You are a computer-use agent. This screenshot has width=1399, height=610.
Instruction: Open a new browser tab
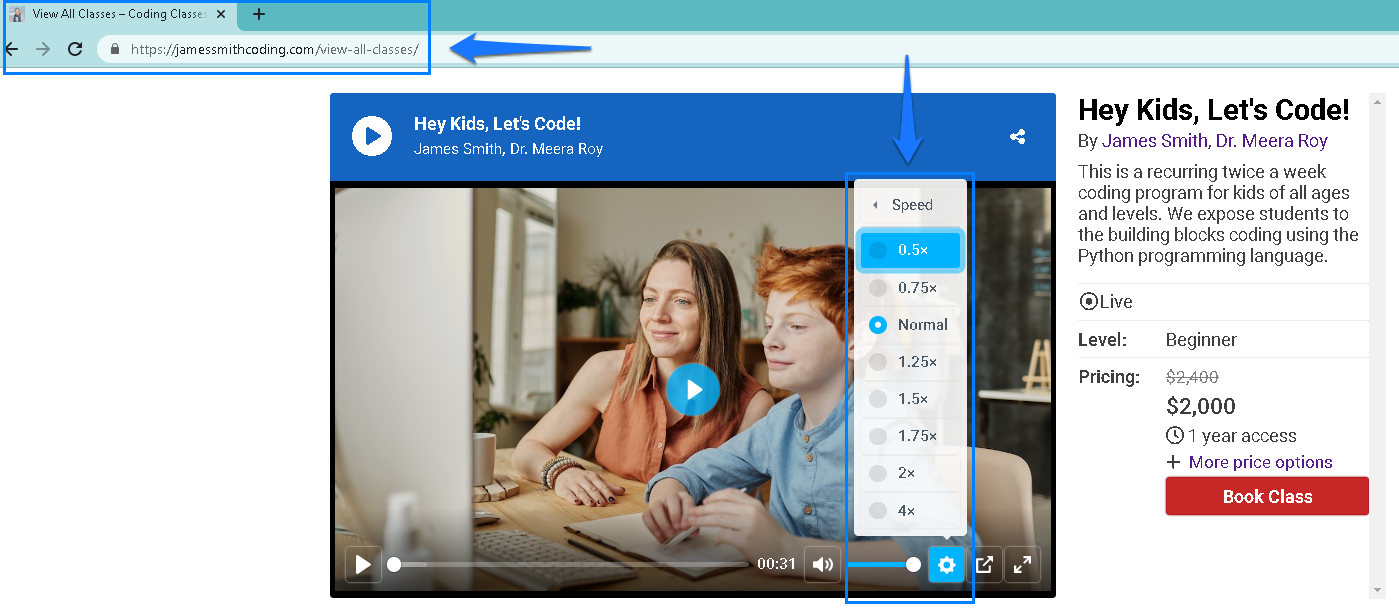[x=259, y=14]
